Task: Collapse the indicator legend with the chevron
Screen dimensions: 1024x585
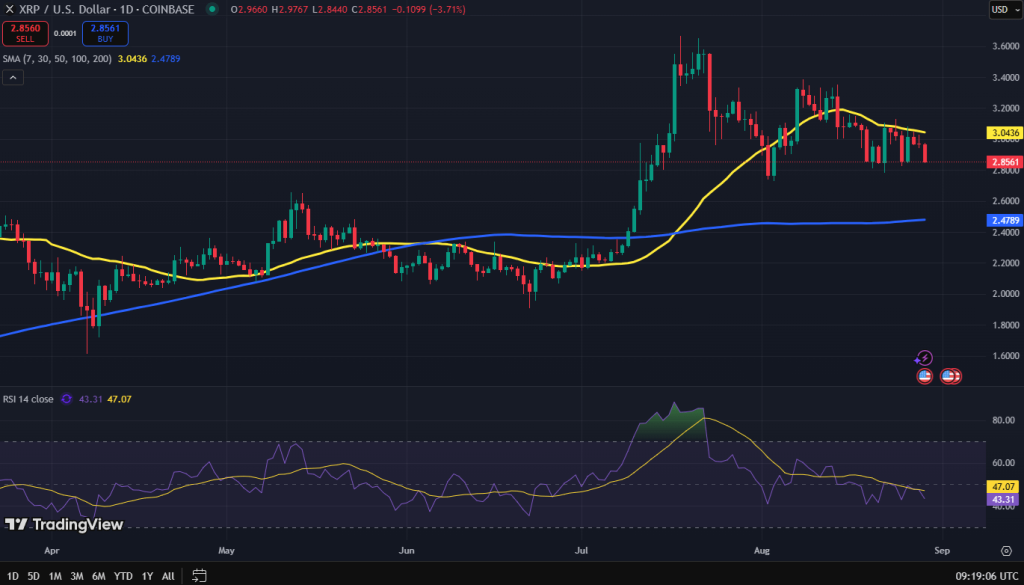Action: (13, 77)
